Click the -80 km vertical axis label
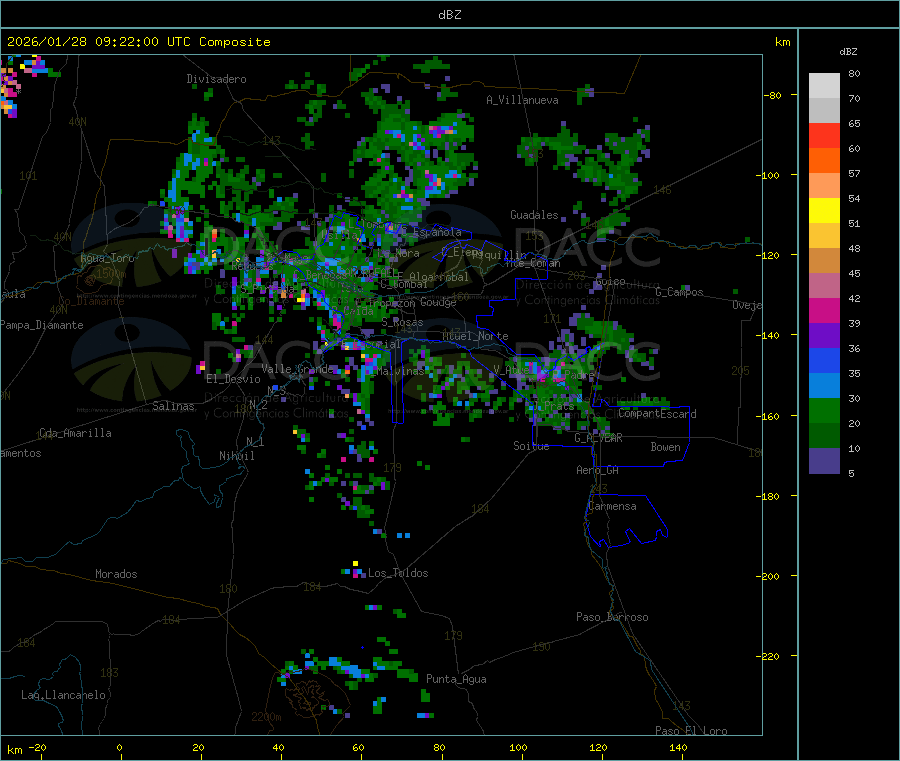 [x=773, y=95]
